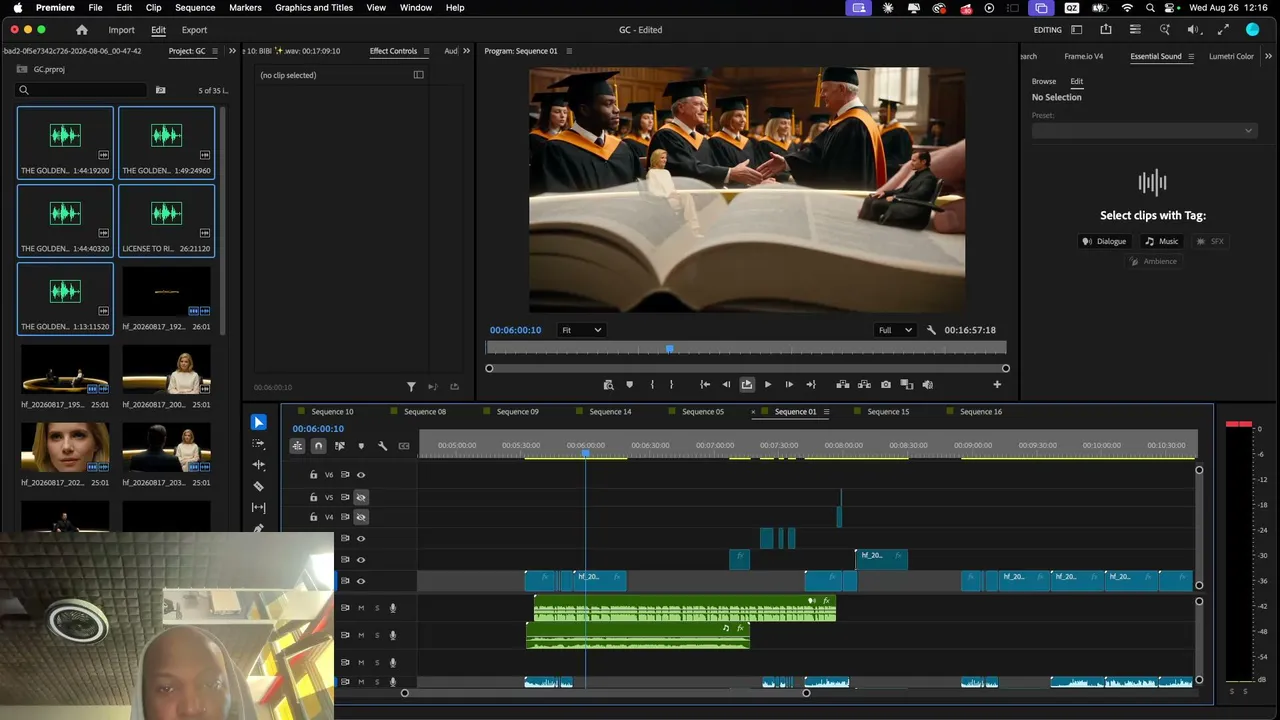Open timeline wrench display settings
1280x720 pixels.
click(x=382, y=446)
